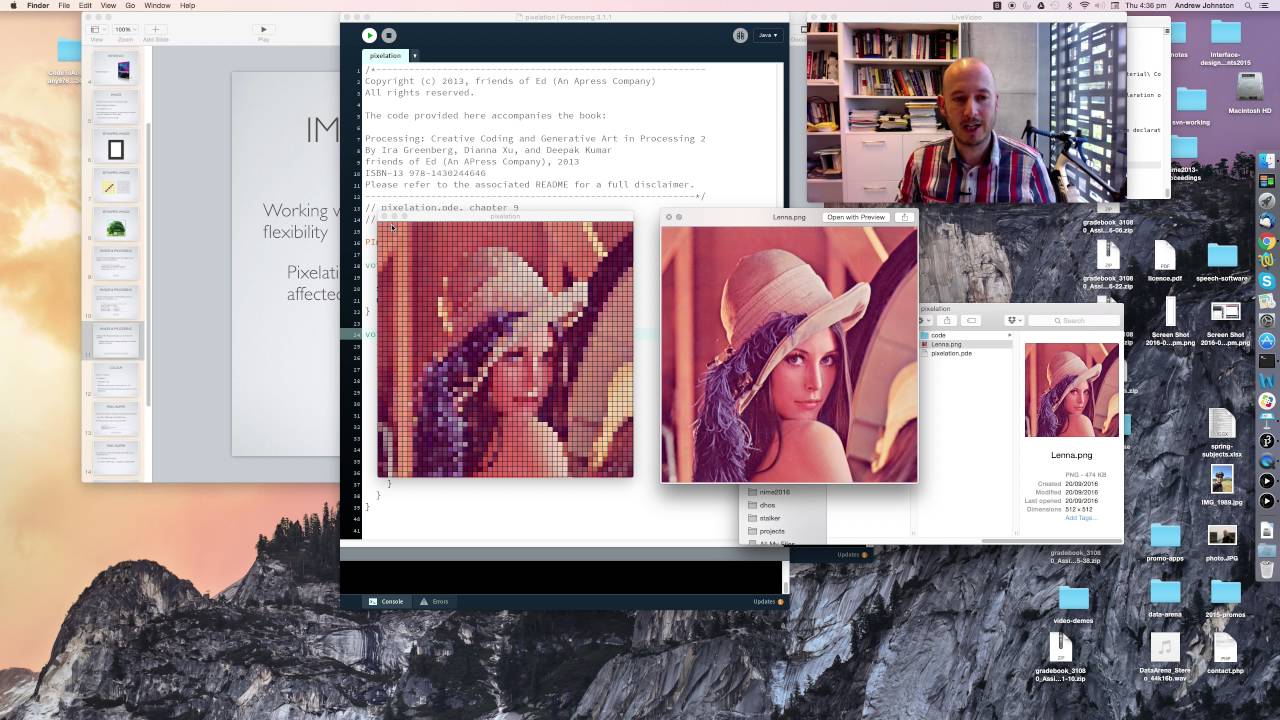Screen dimensions: 1280x720
Task: Toggle the Processing debugger icon
Action: click(740, 35)
